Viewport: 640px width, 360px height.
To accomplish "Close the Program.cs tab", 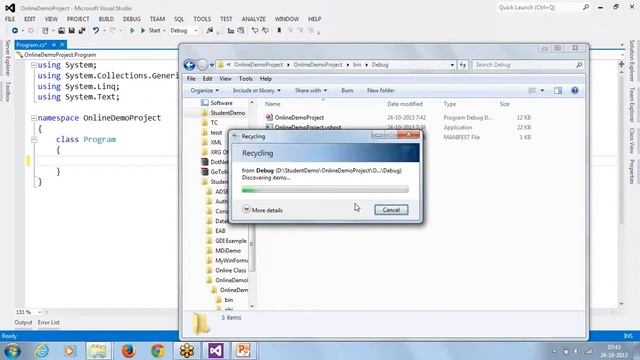I will click(x=62, y=45).
